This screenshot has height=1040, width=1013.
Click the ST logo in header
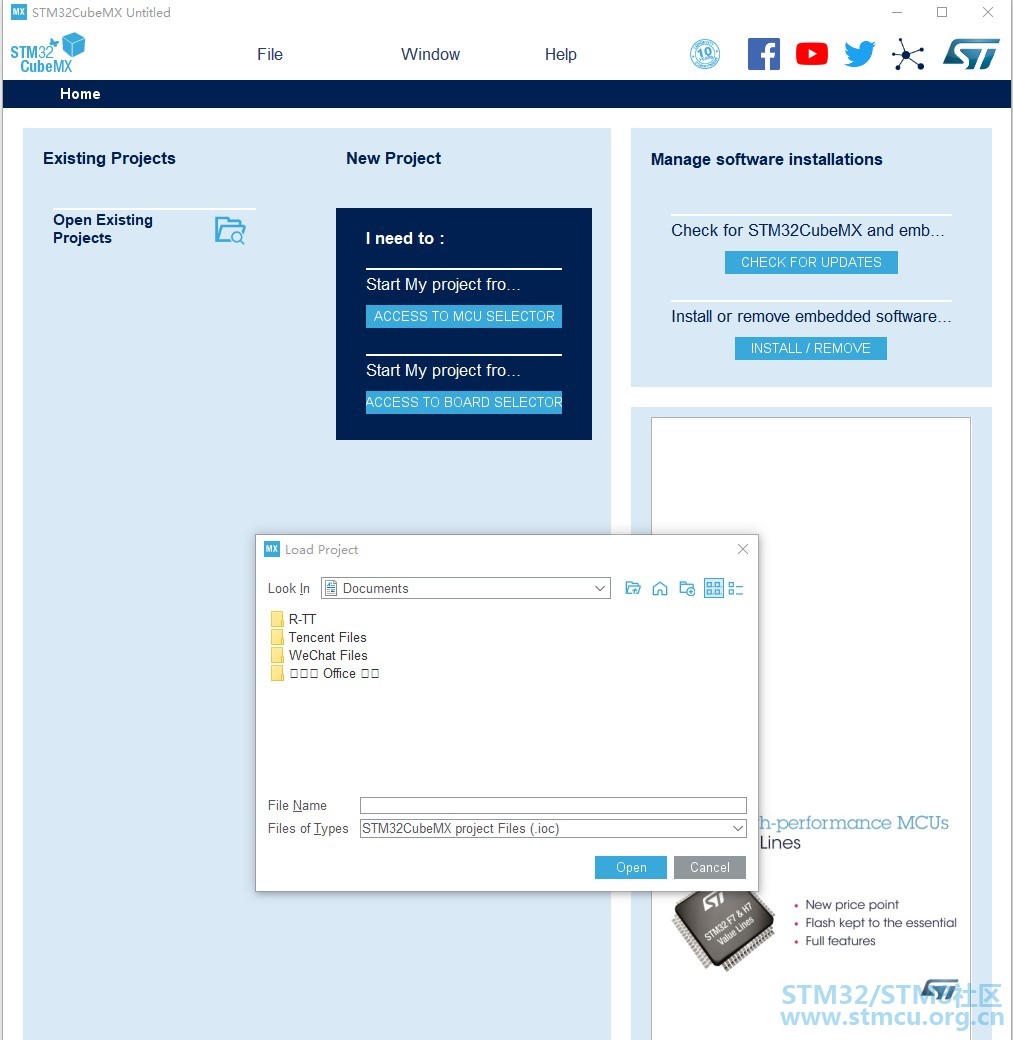[x=971, y=54]
